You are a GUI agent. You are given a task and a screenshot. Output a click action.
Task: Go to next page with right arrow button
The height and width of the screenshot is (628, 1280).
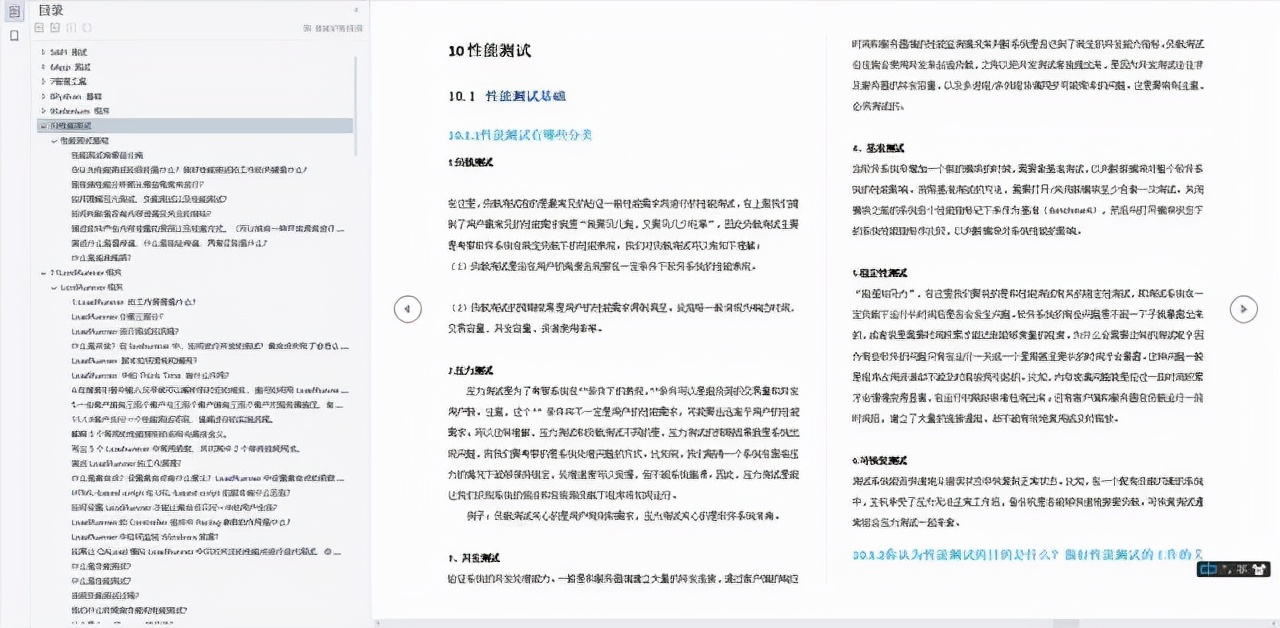[1243, 309]
